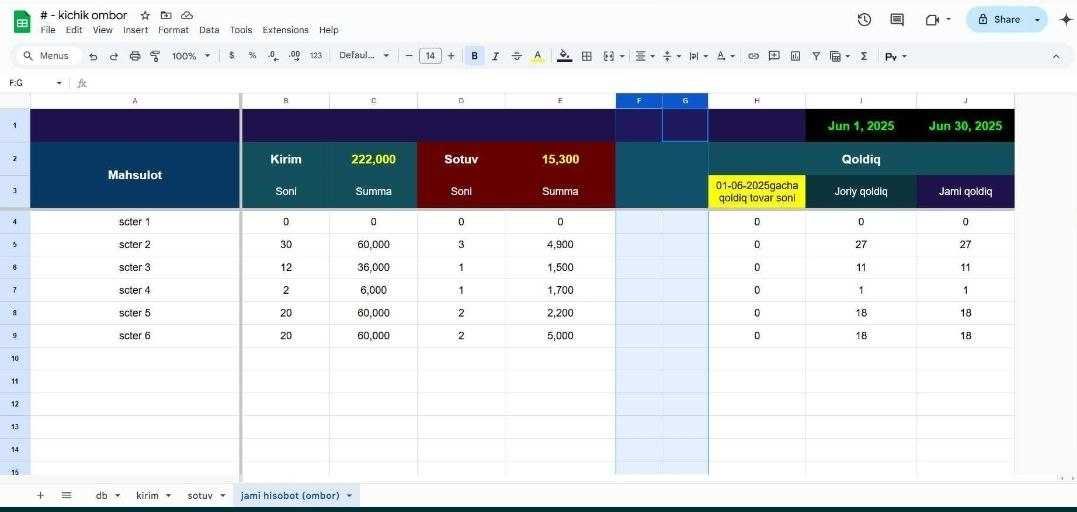The height and width of the screenshot is (512, 1077).
Task: Collapse the toolbar with the up chevron
Action: 1056,56
